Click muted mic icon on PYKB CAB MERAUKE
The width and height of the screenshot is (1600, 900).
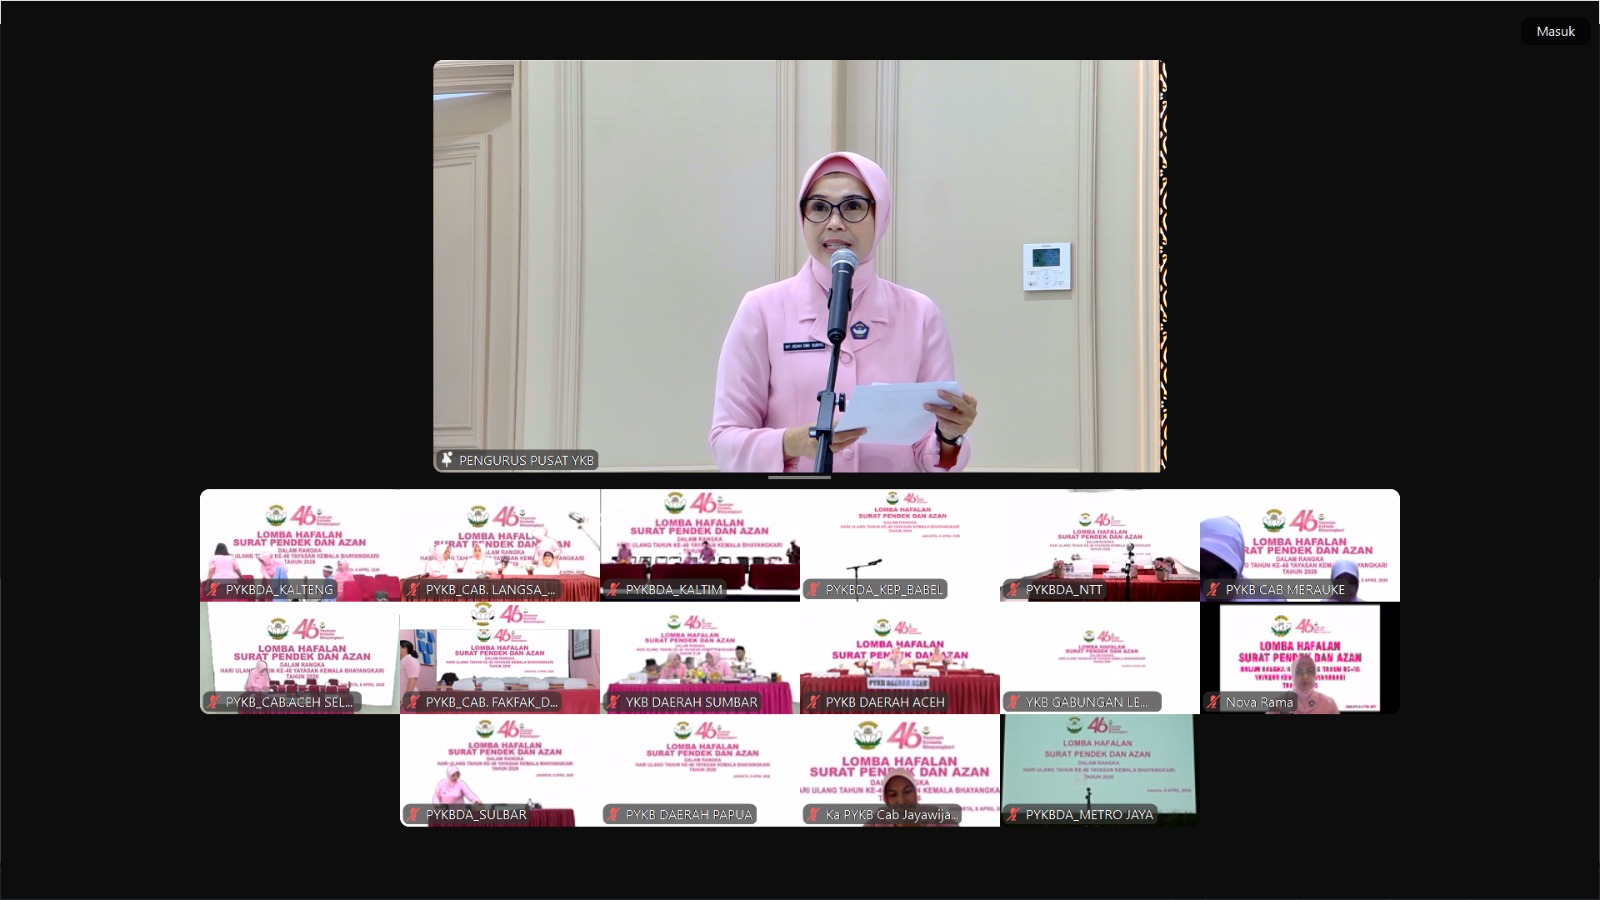[x=1213, y=590]
